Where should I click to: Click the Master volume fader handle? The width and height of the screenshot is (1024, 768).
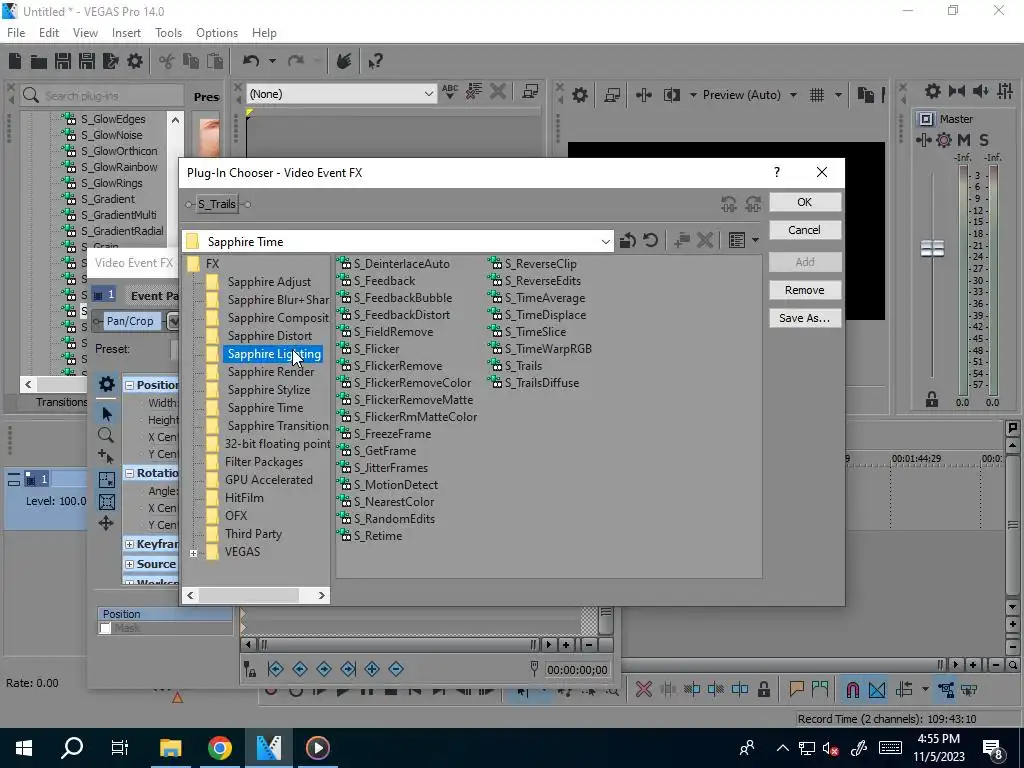click(932, 248)
